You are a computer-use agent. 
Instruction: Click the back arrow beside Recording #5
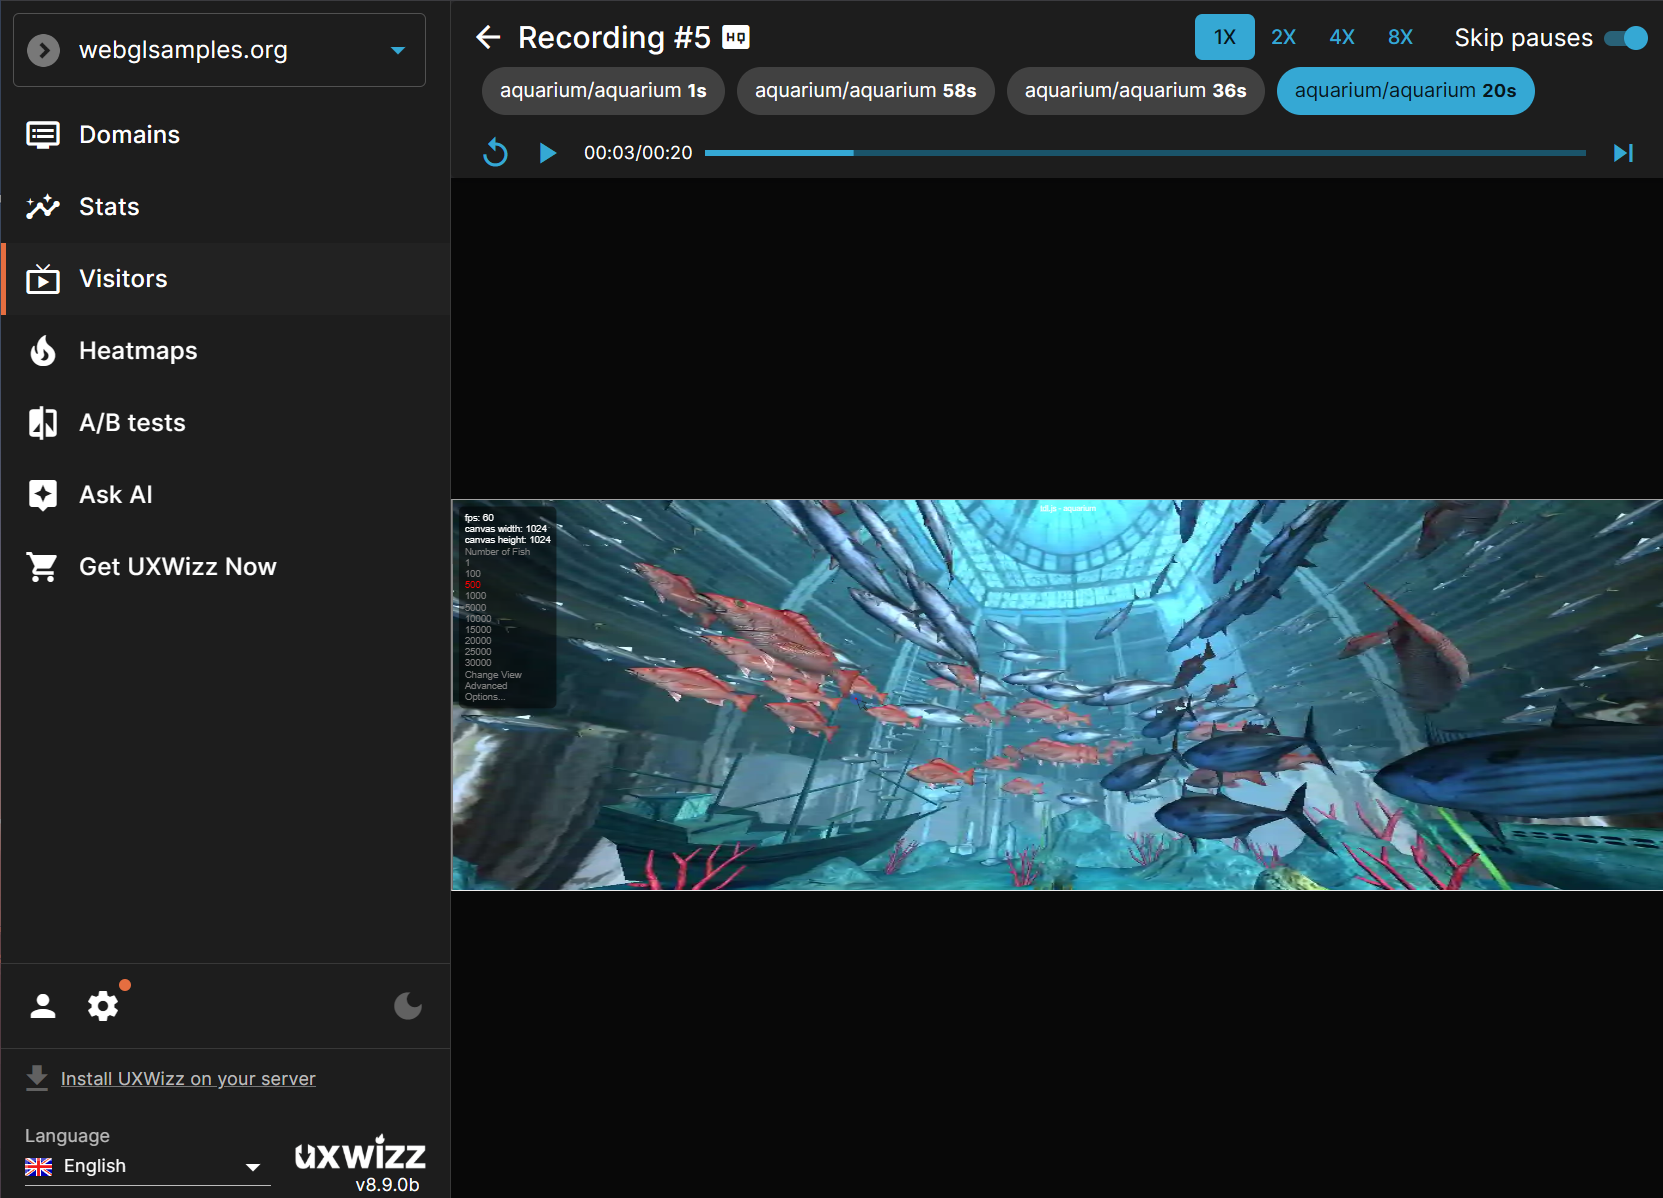tap(488, 38)
